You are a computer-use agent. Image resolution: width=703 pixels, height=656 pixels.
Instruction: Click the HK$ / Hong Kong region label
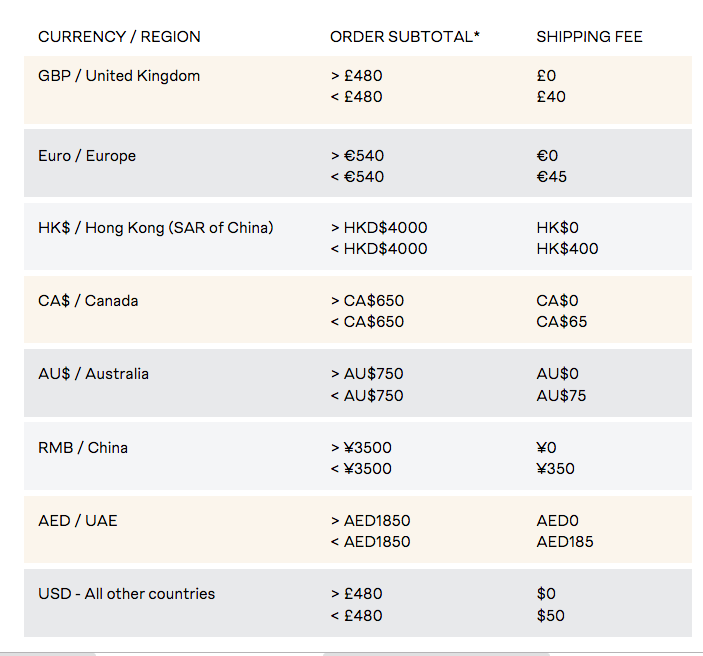[155, 228]
